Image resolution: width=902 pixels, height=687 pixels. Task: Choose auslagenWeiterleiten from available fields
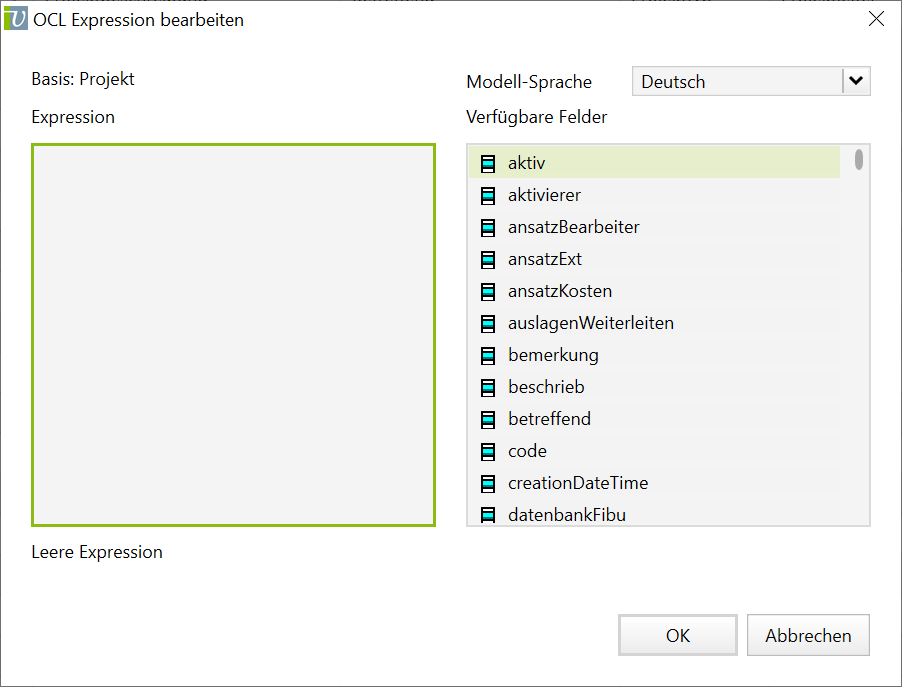(x=590, y=323)
